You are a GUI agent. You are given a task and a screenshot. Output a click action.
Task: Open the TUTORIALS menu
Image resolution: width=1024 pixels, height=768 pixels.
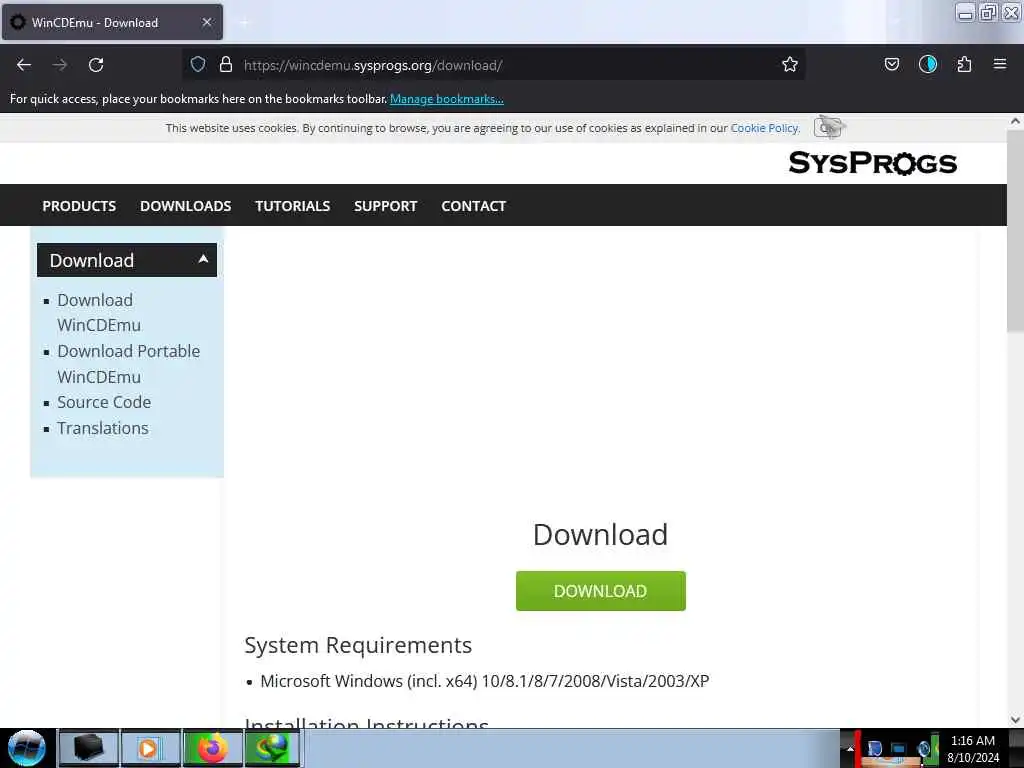[293, 206]
